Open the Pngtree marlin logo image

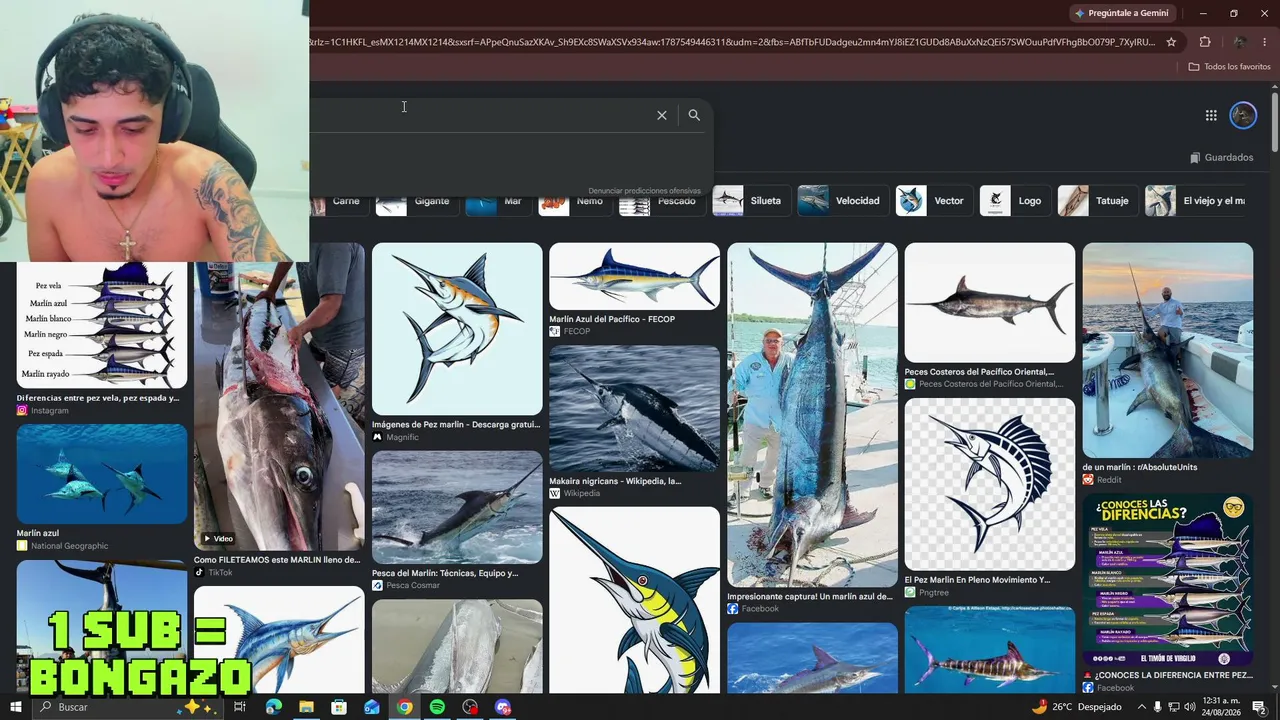tap(990, 484)
